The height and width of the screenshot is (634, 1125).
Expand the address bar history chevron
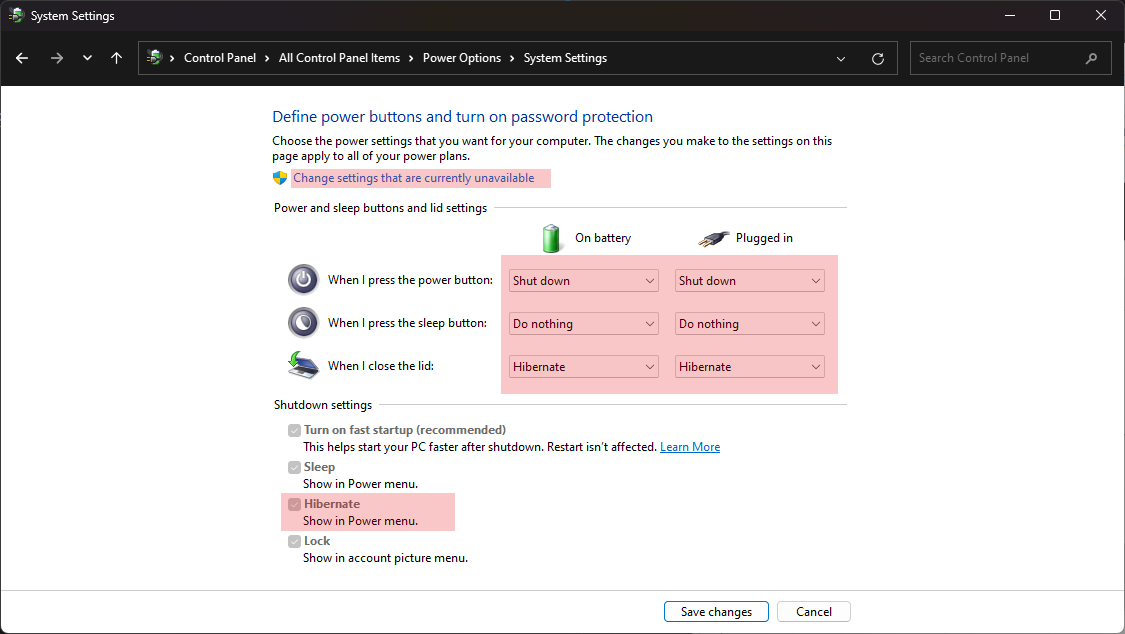tap(840, 58)
